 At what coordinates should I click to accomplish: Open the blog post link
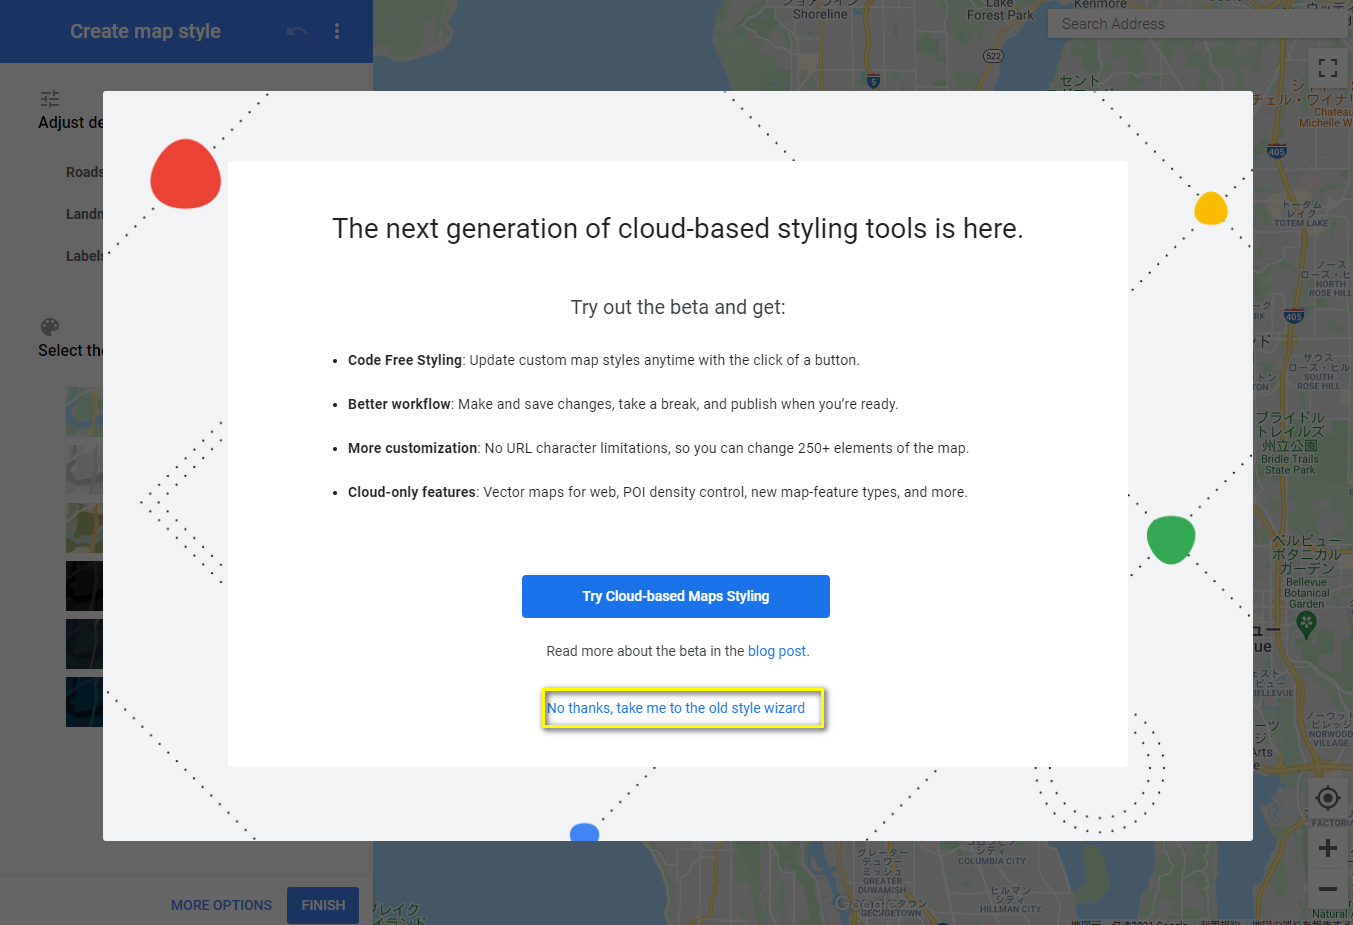(777, 650)
